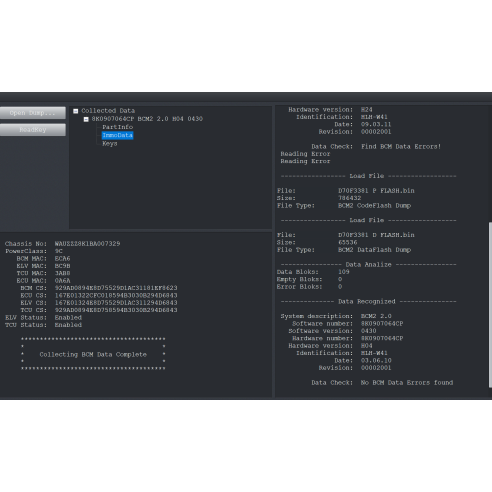Click the Hardware version value H24
Viewport: 492px width, 492px height.
click(x=367, y=110)
